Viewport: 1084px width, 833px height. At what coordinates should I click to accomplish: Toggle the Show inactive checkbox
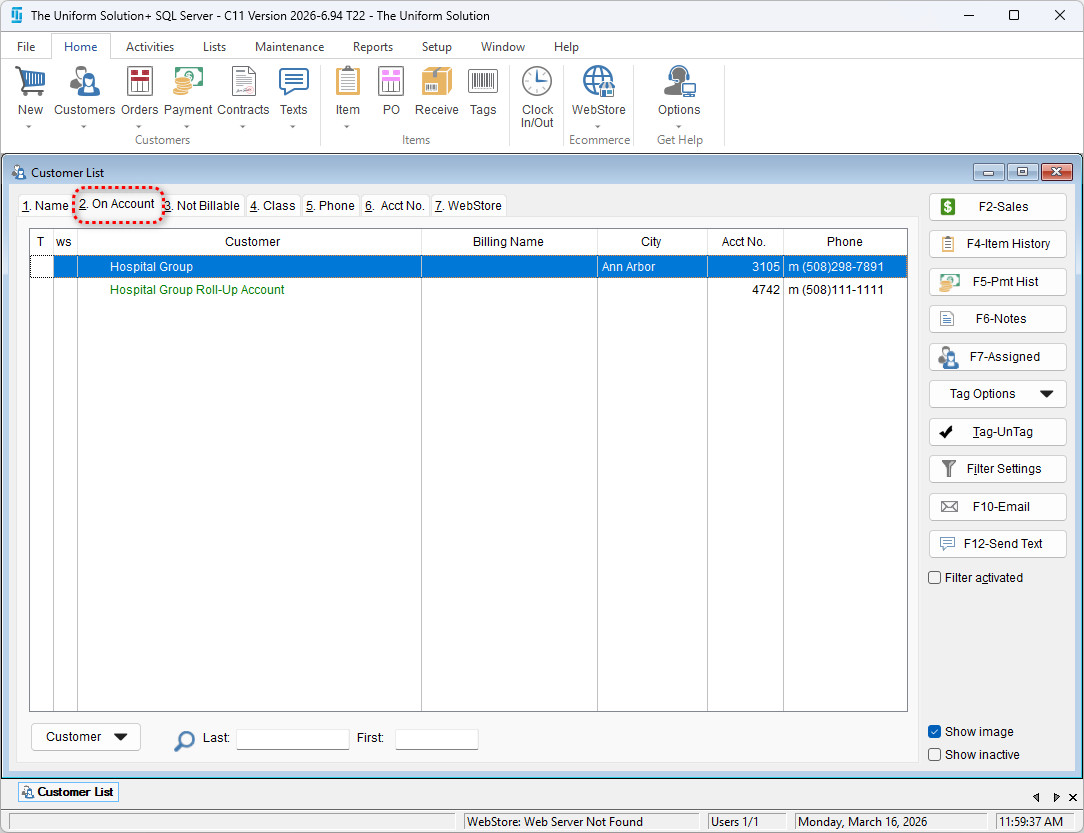point(935,755)
